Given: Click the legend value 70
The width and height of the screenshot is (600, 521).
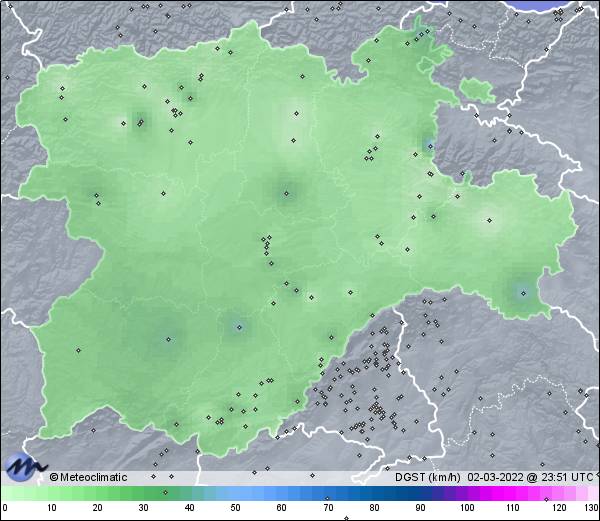Looking at the screenshot, I should [328, 508].
